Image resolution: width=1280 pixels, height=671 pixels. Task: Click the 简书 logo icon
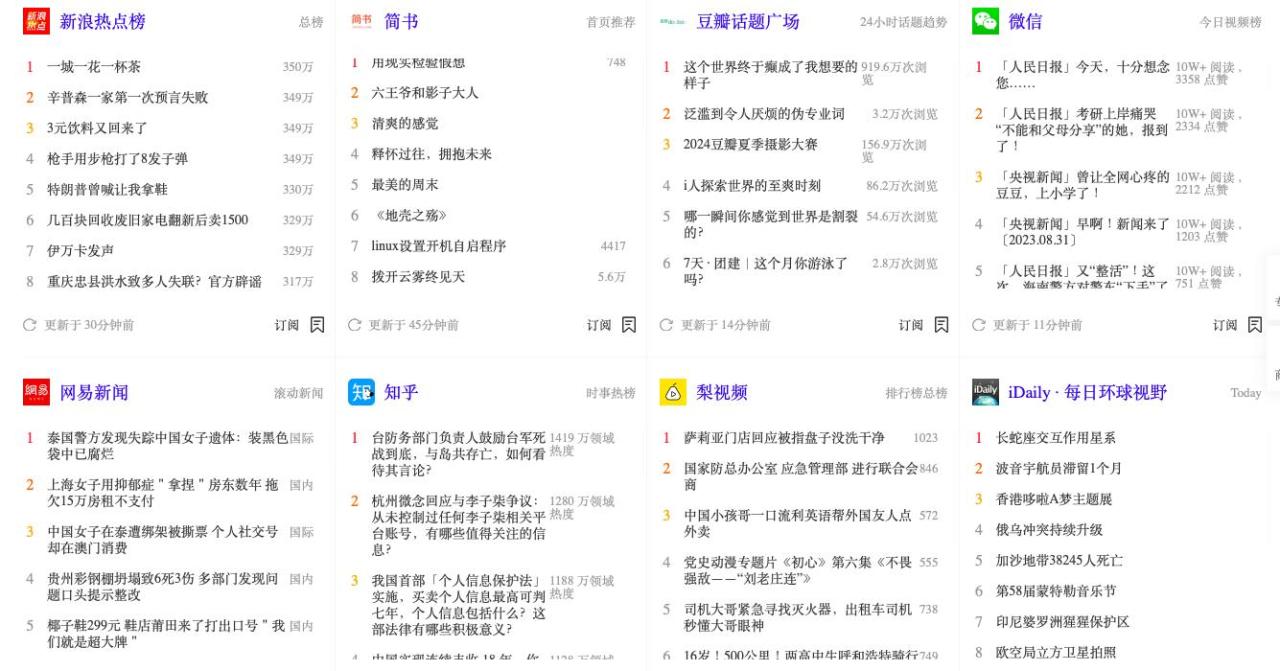click(x=360, y=21)
